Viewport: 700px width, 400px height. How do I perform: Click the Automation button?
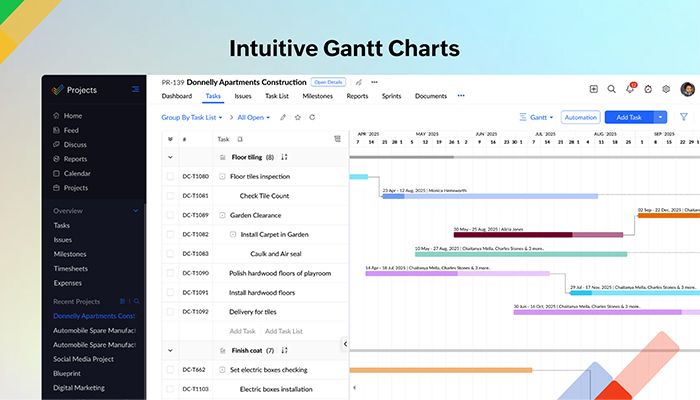coord(580,117)
